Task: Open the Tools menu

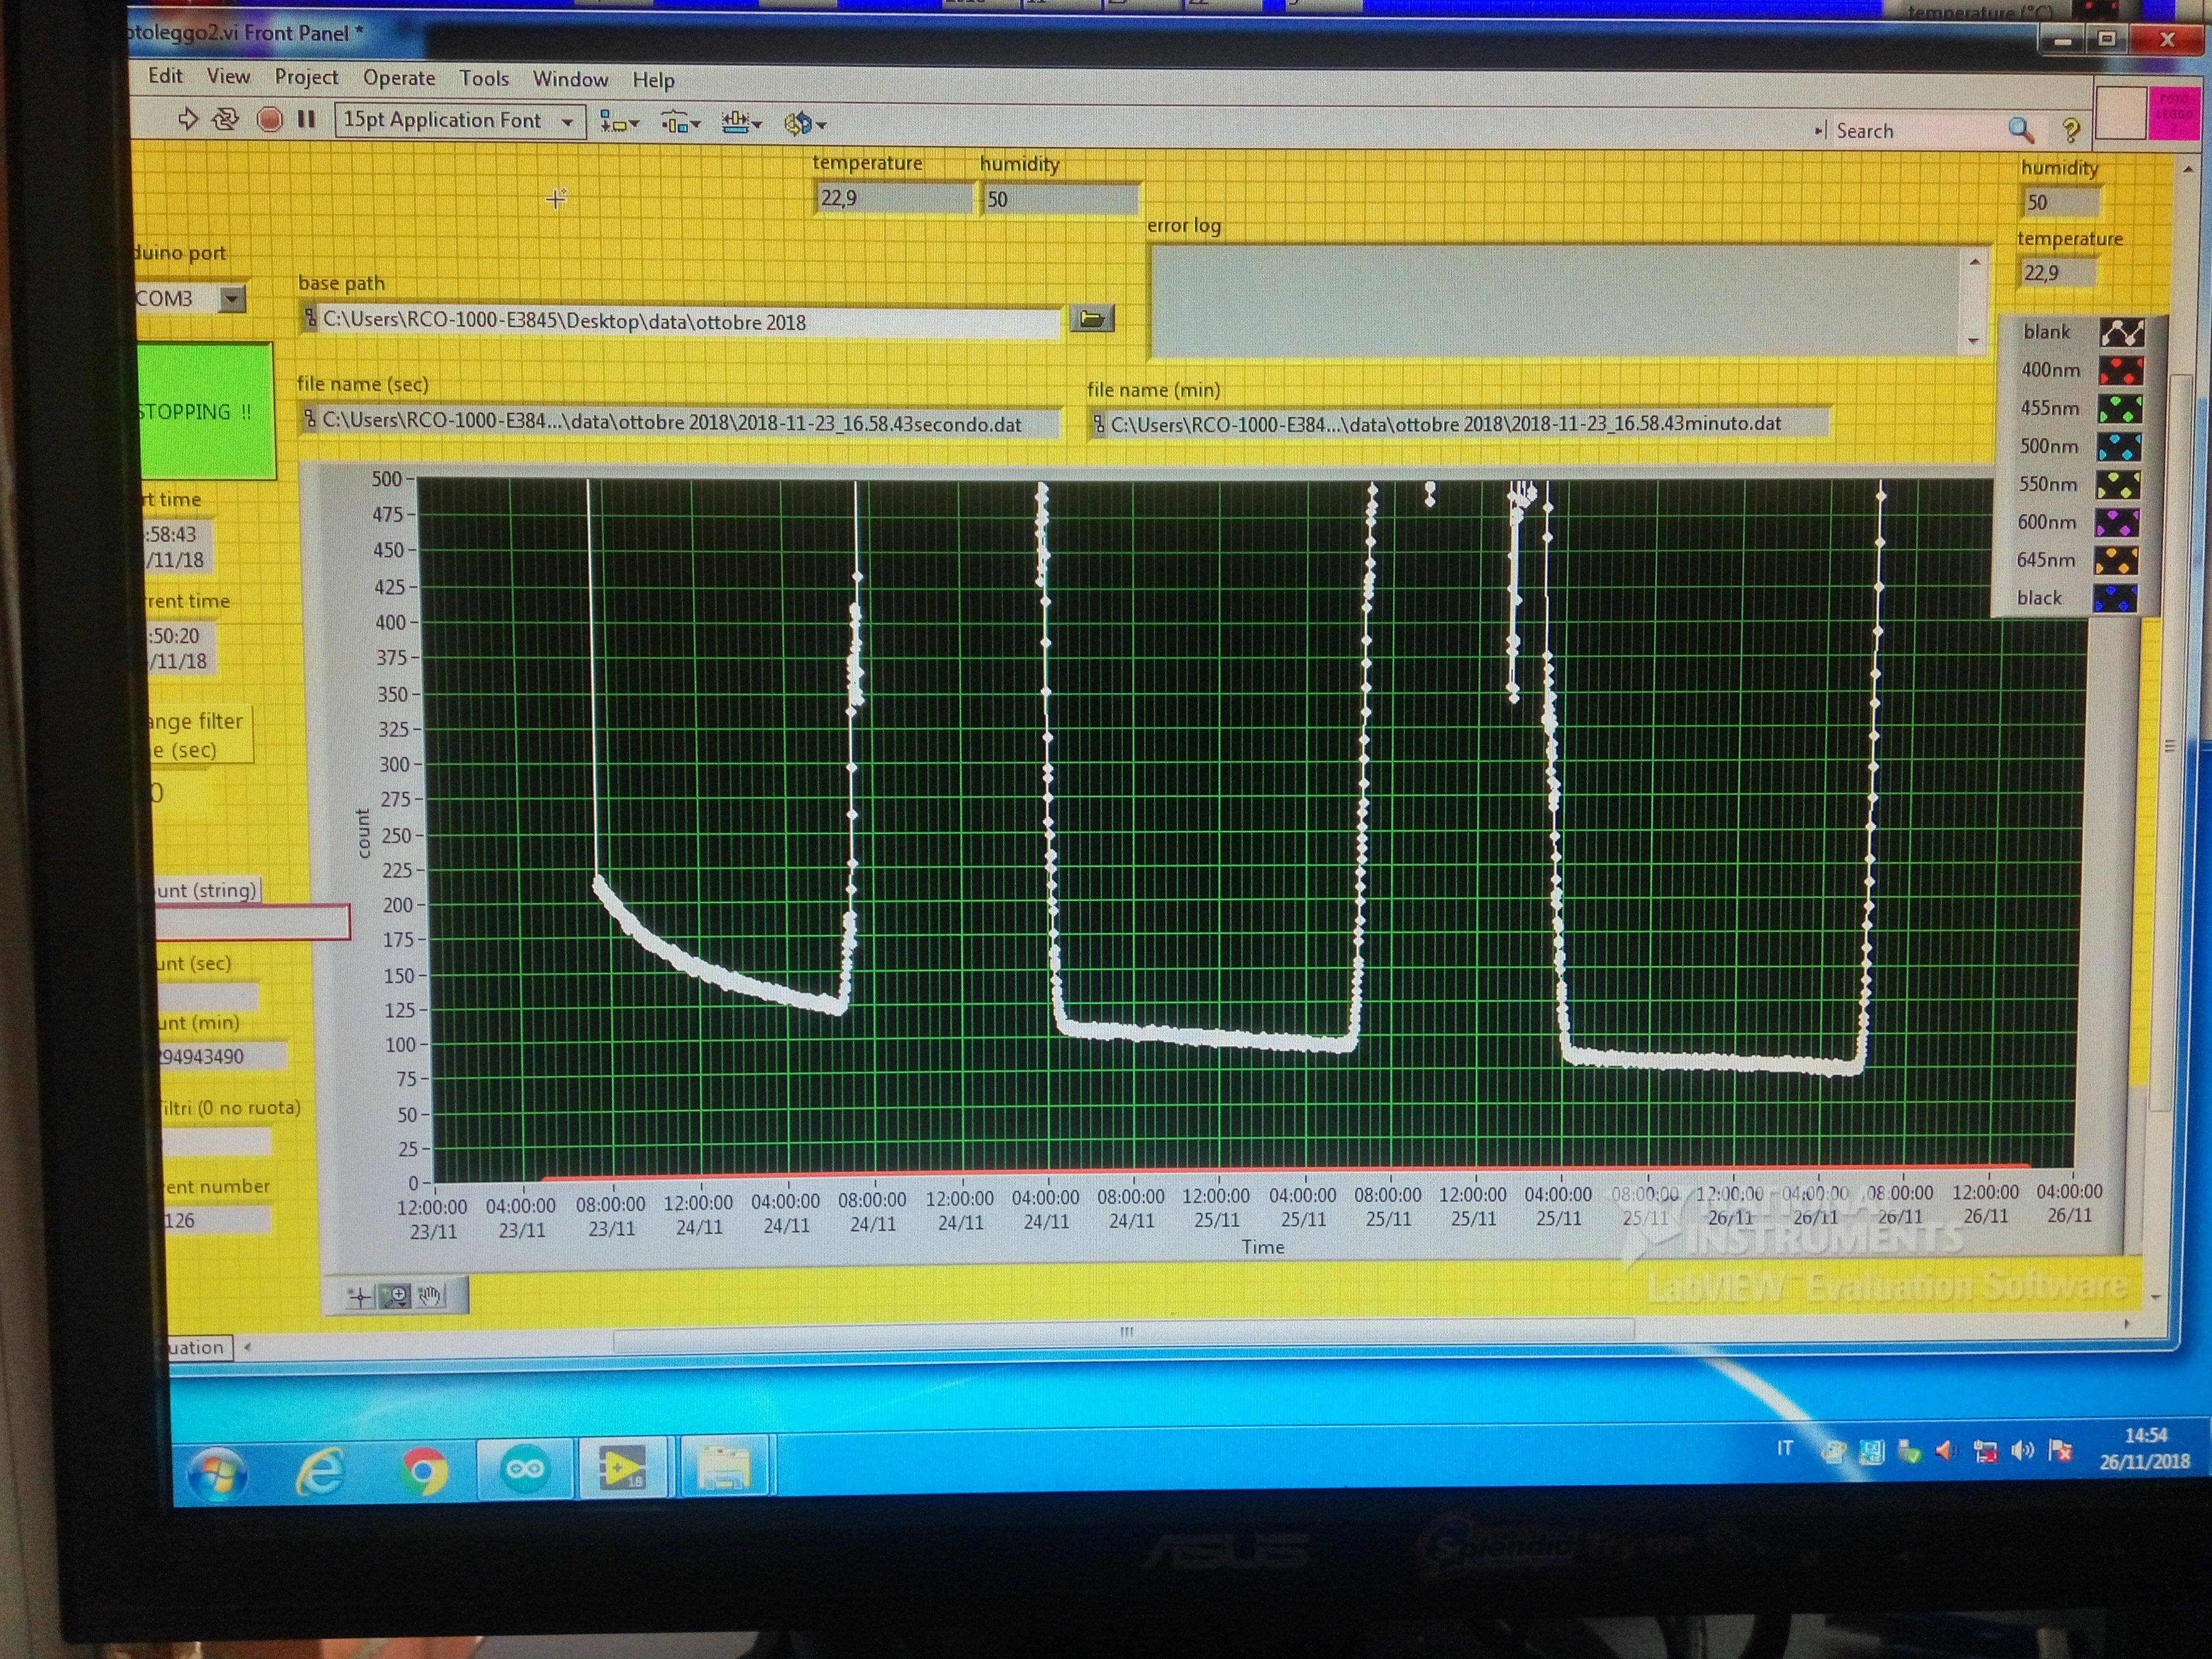Action: 484,78
